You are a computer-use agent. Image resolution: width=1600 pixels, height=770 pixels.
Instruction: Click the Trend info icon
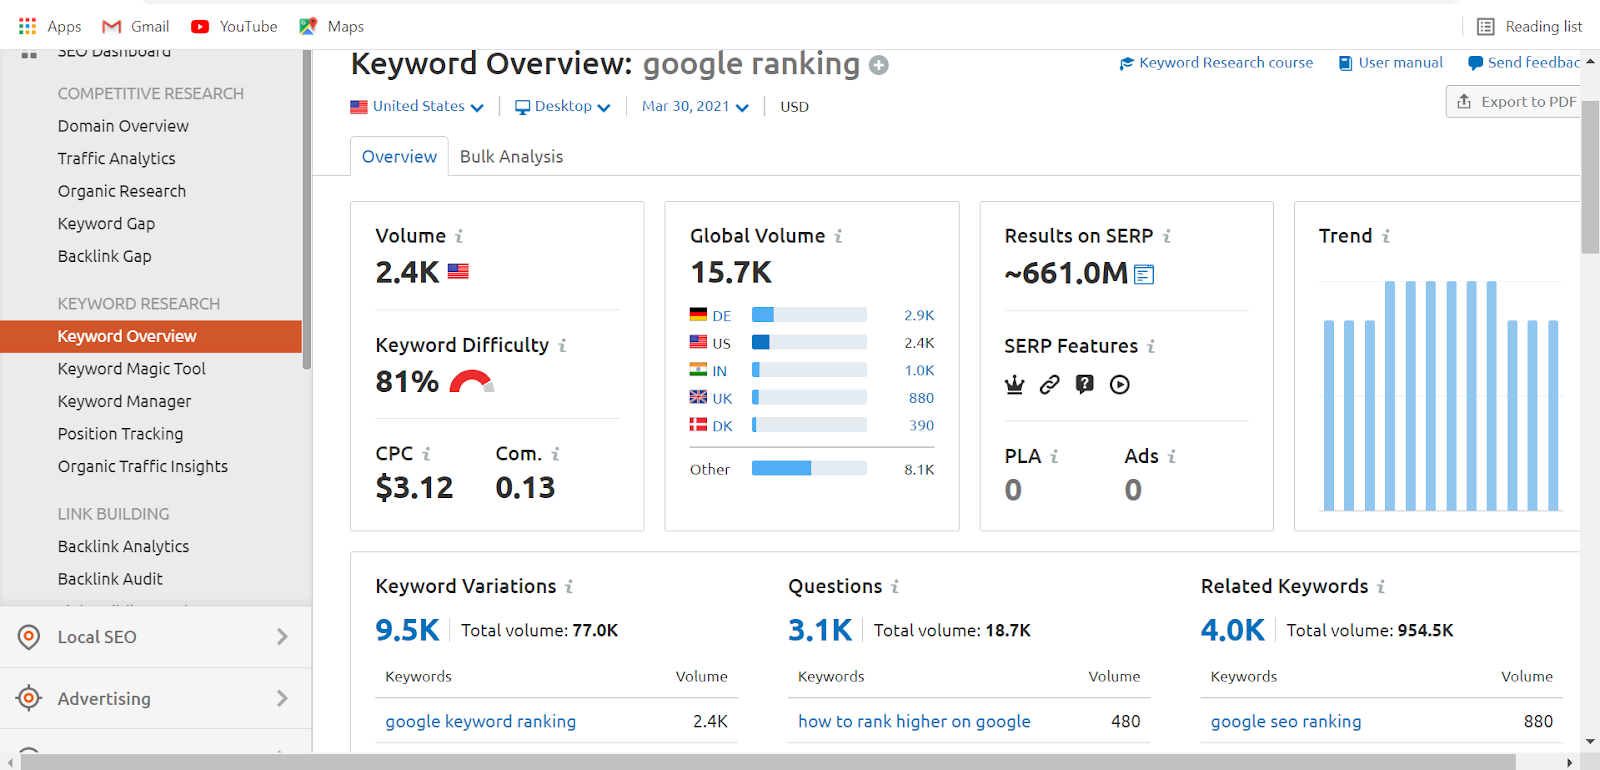pos(1385,236)
